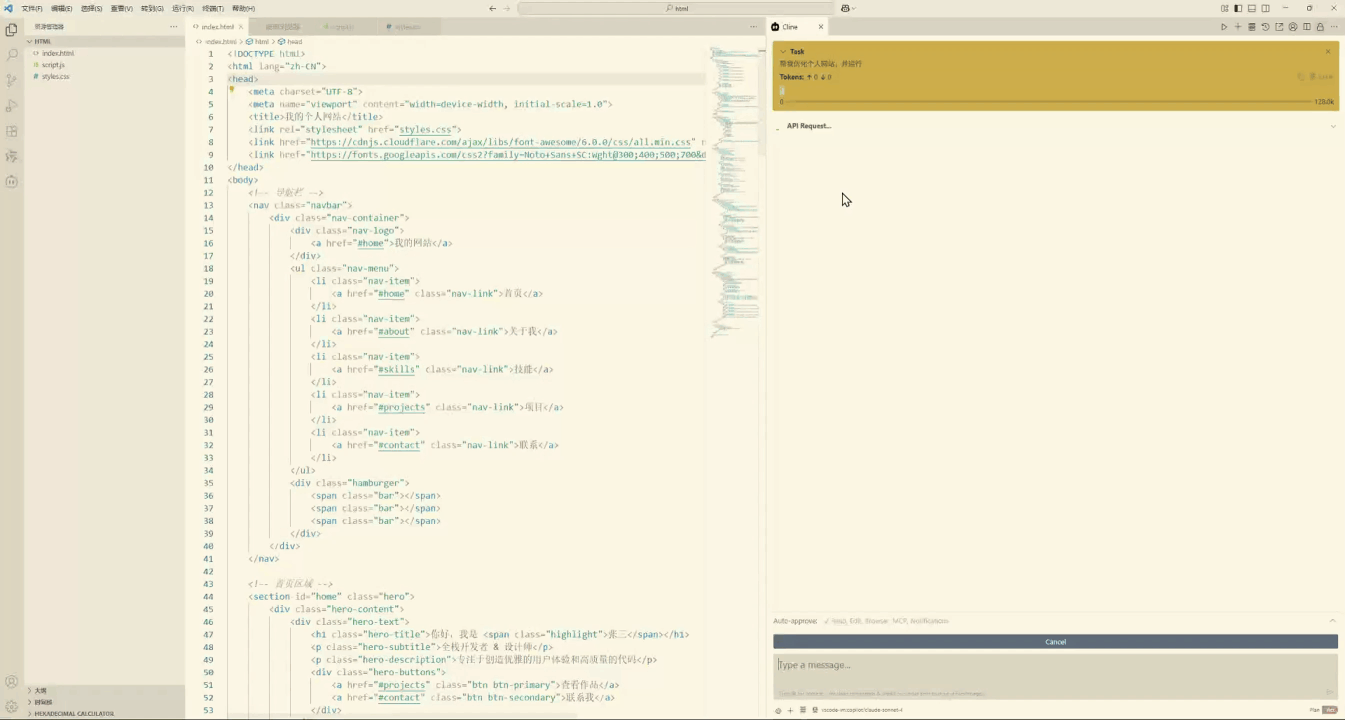Open the 终端(T) menu
The image size is (1345, 720).
point(213,8)
